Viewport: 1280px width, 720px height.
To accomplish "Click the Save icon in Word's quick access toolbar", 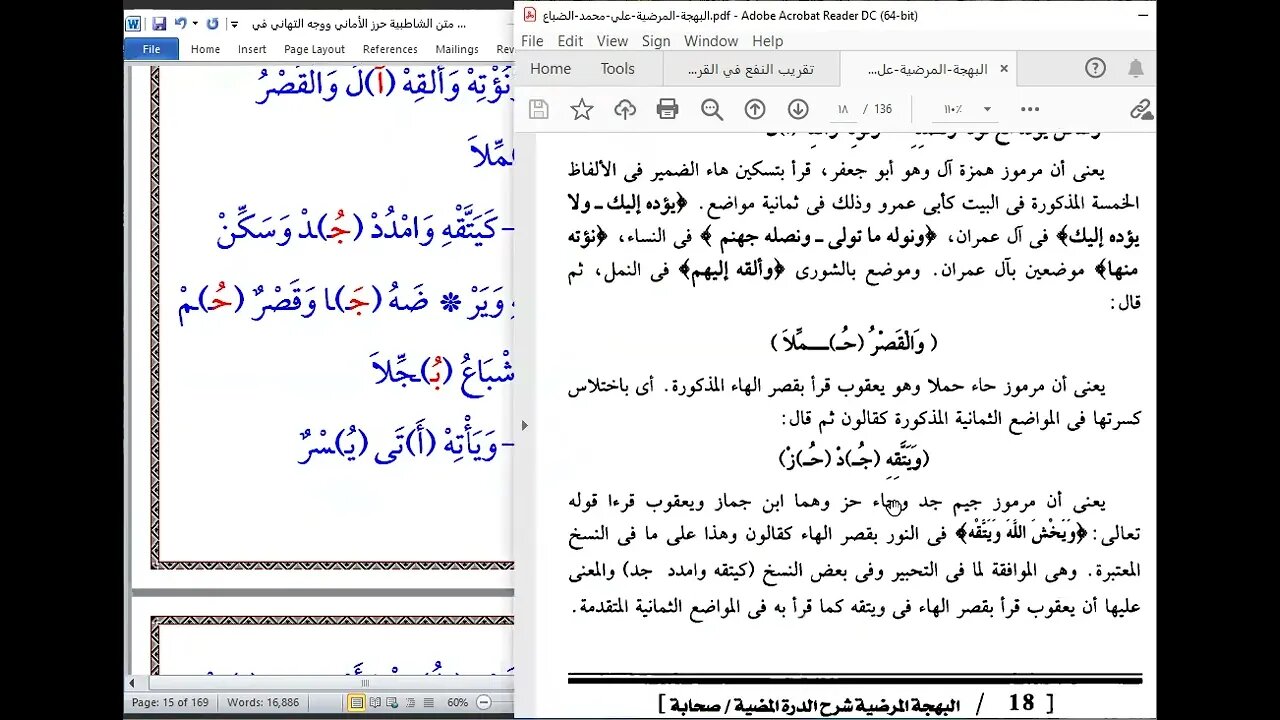I will 159,23.
